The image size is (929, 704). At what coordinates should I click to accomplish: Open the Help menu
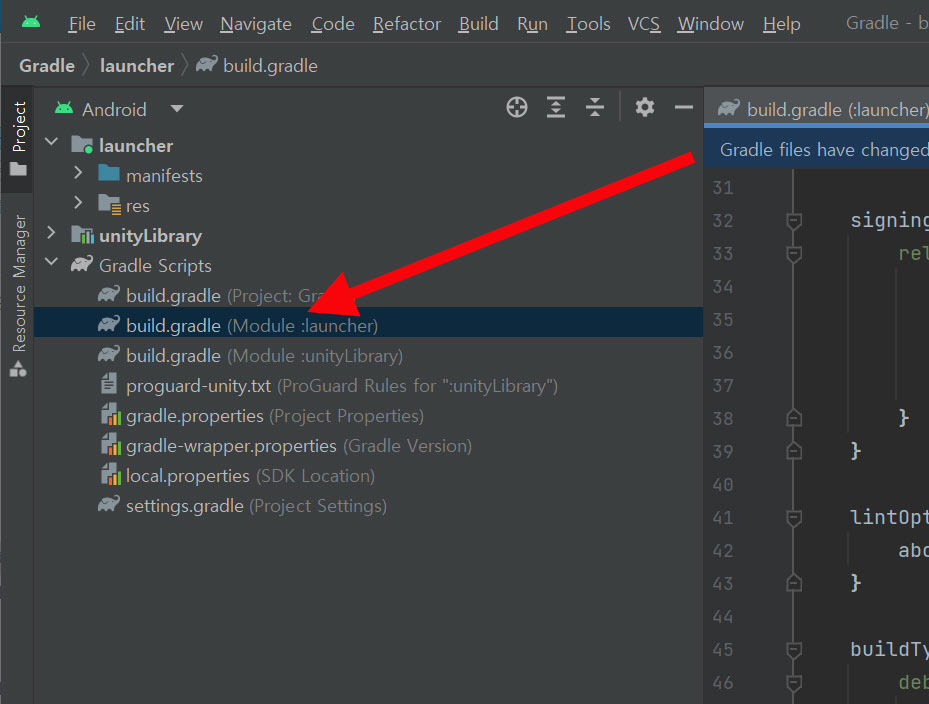coord(781,24)
